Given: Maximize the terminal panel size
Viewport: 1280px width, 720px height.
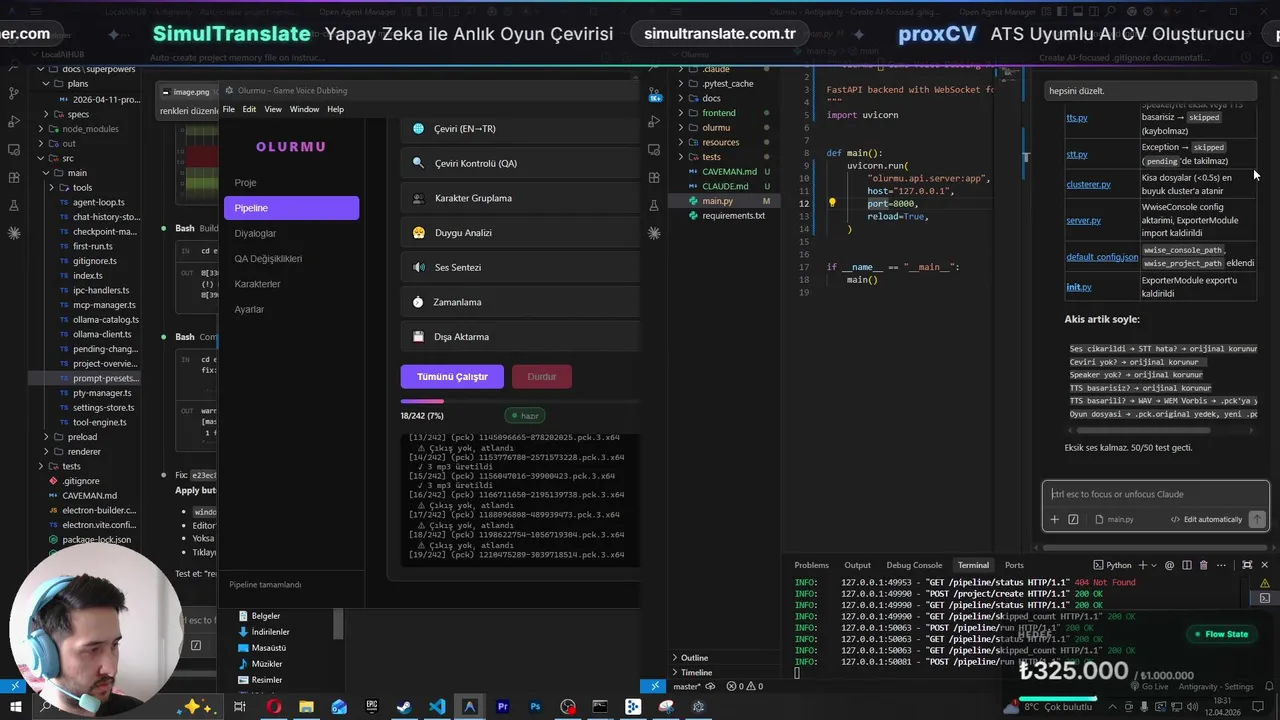Looking at the screenshot, I should [x=1246, y=565].
